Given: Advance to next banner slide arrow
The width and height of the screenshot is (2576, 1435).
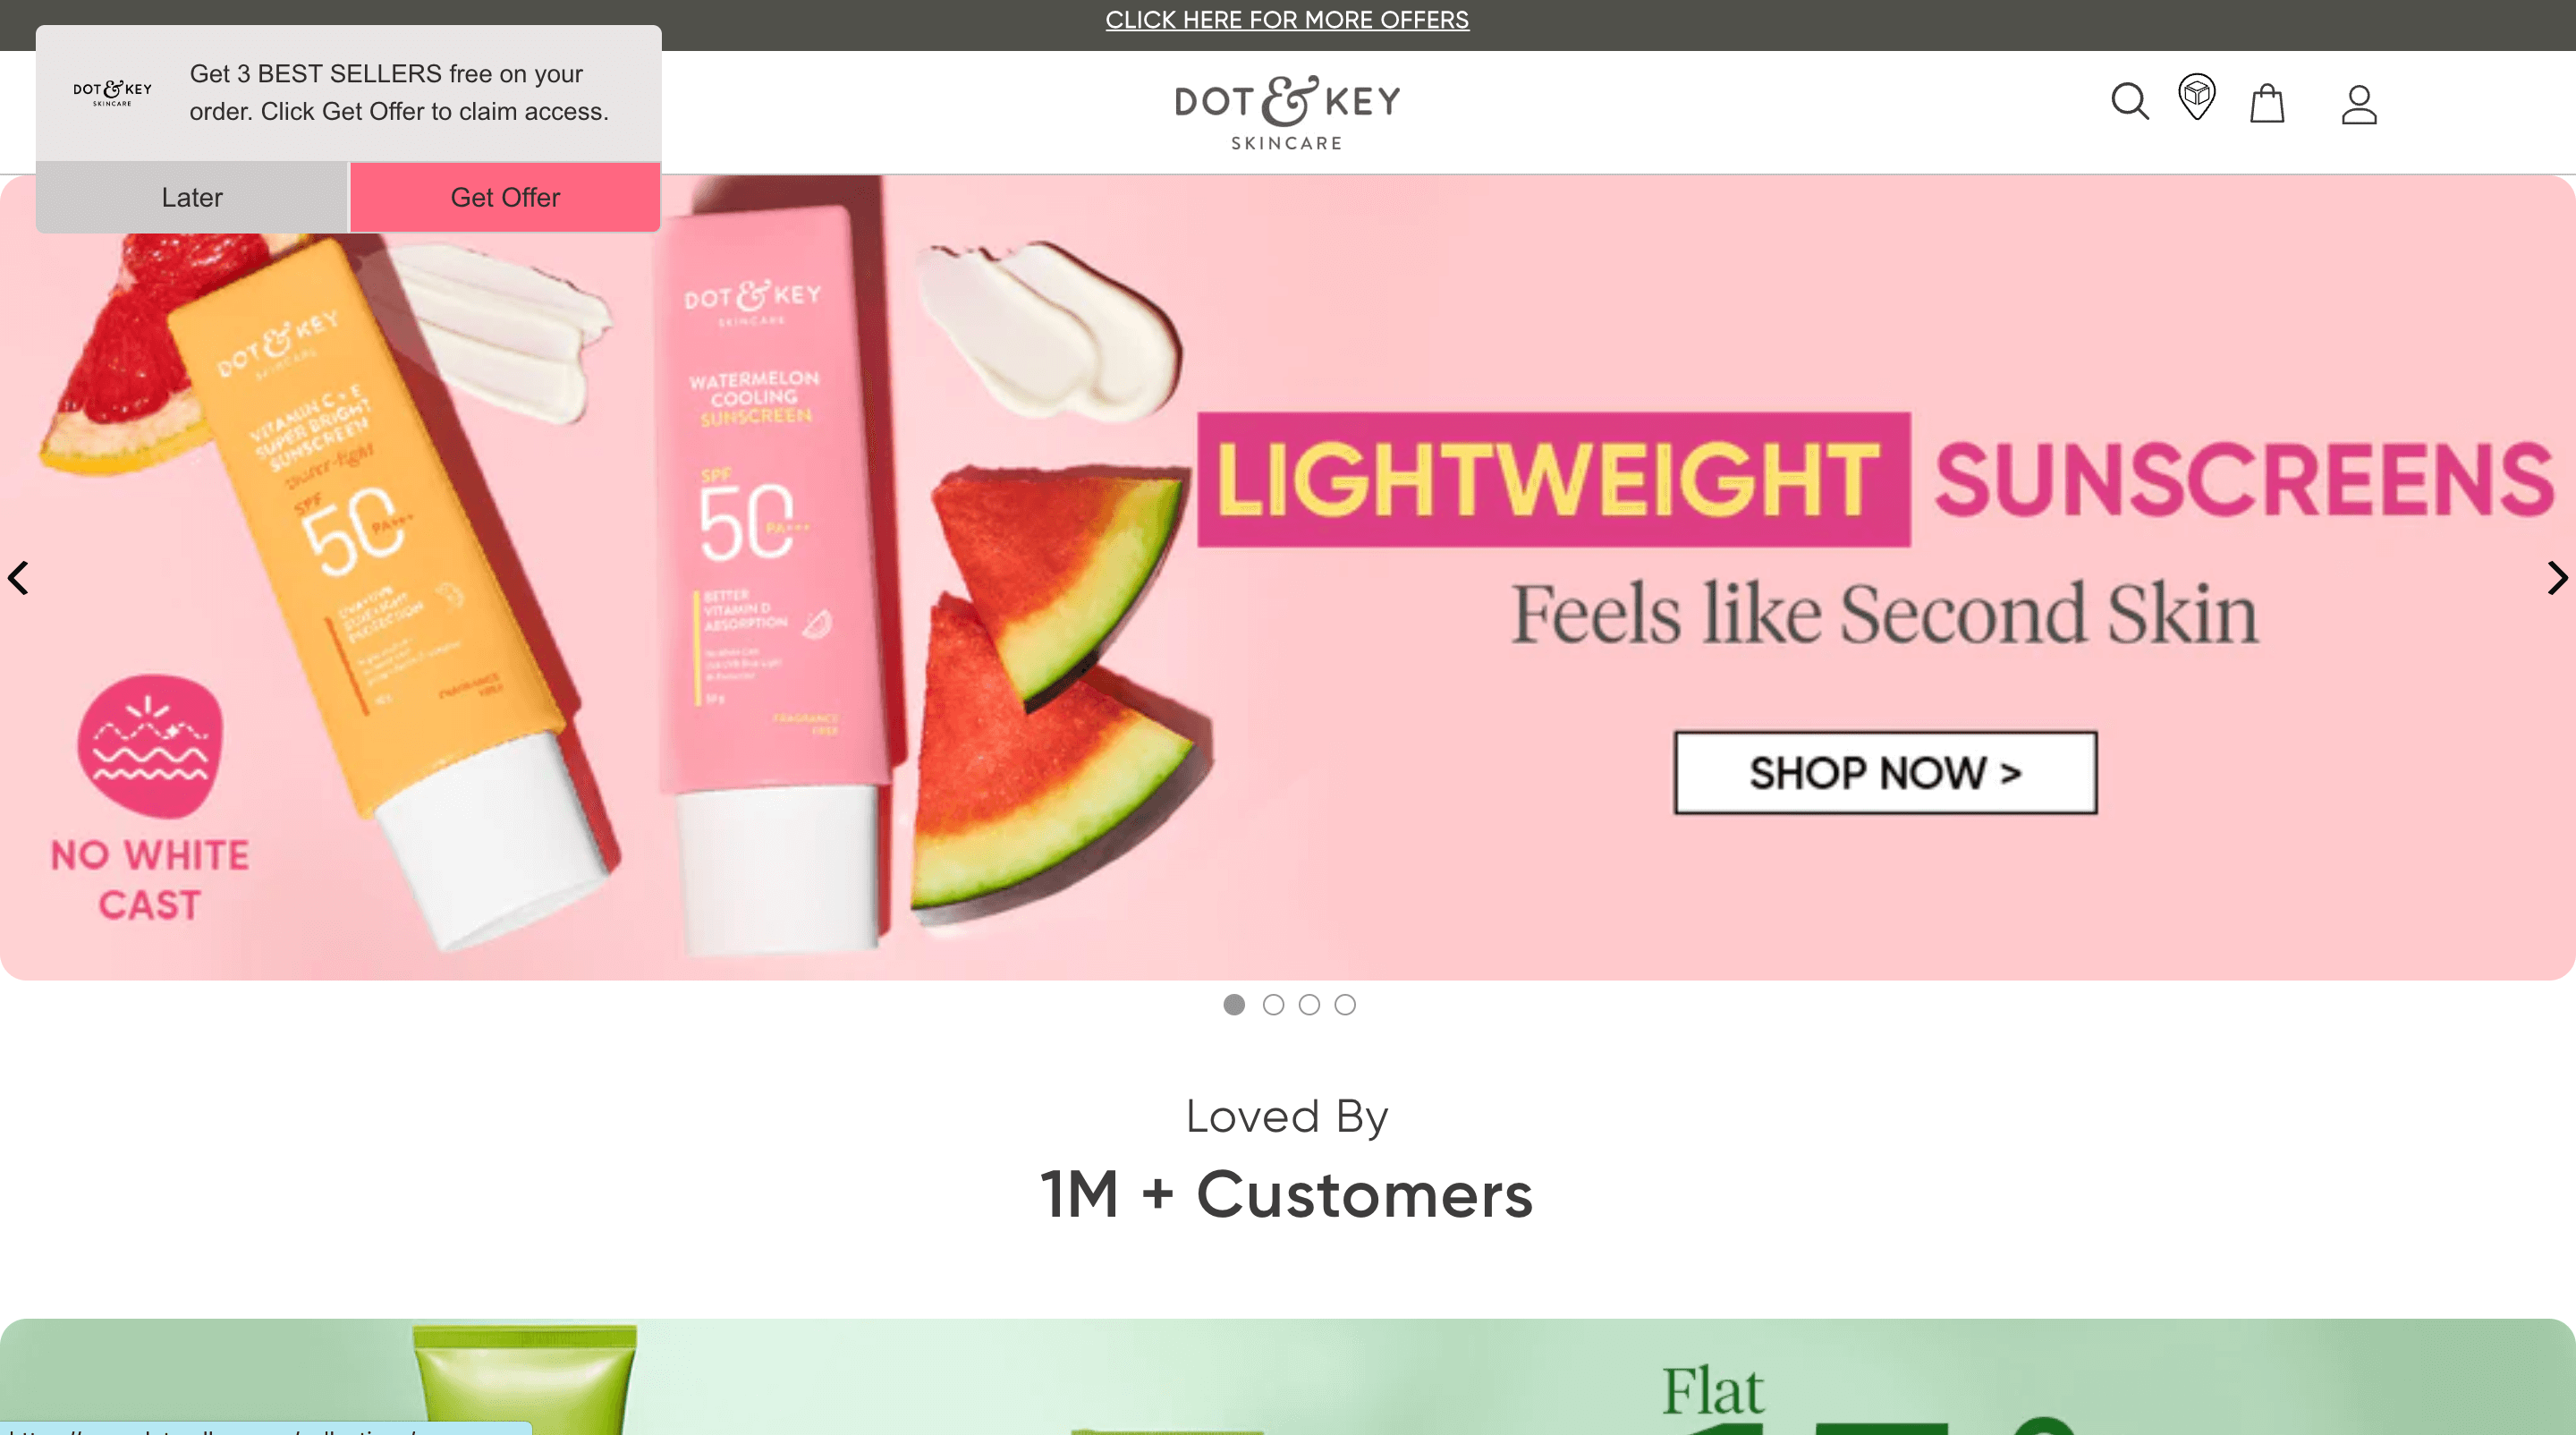Looking at the screenshot, I should coord(2557,578).
